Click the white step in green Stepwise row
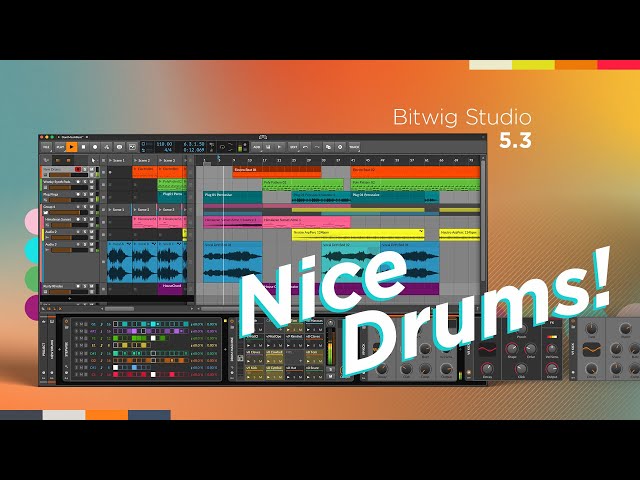 point(153,338)
